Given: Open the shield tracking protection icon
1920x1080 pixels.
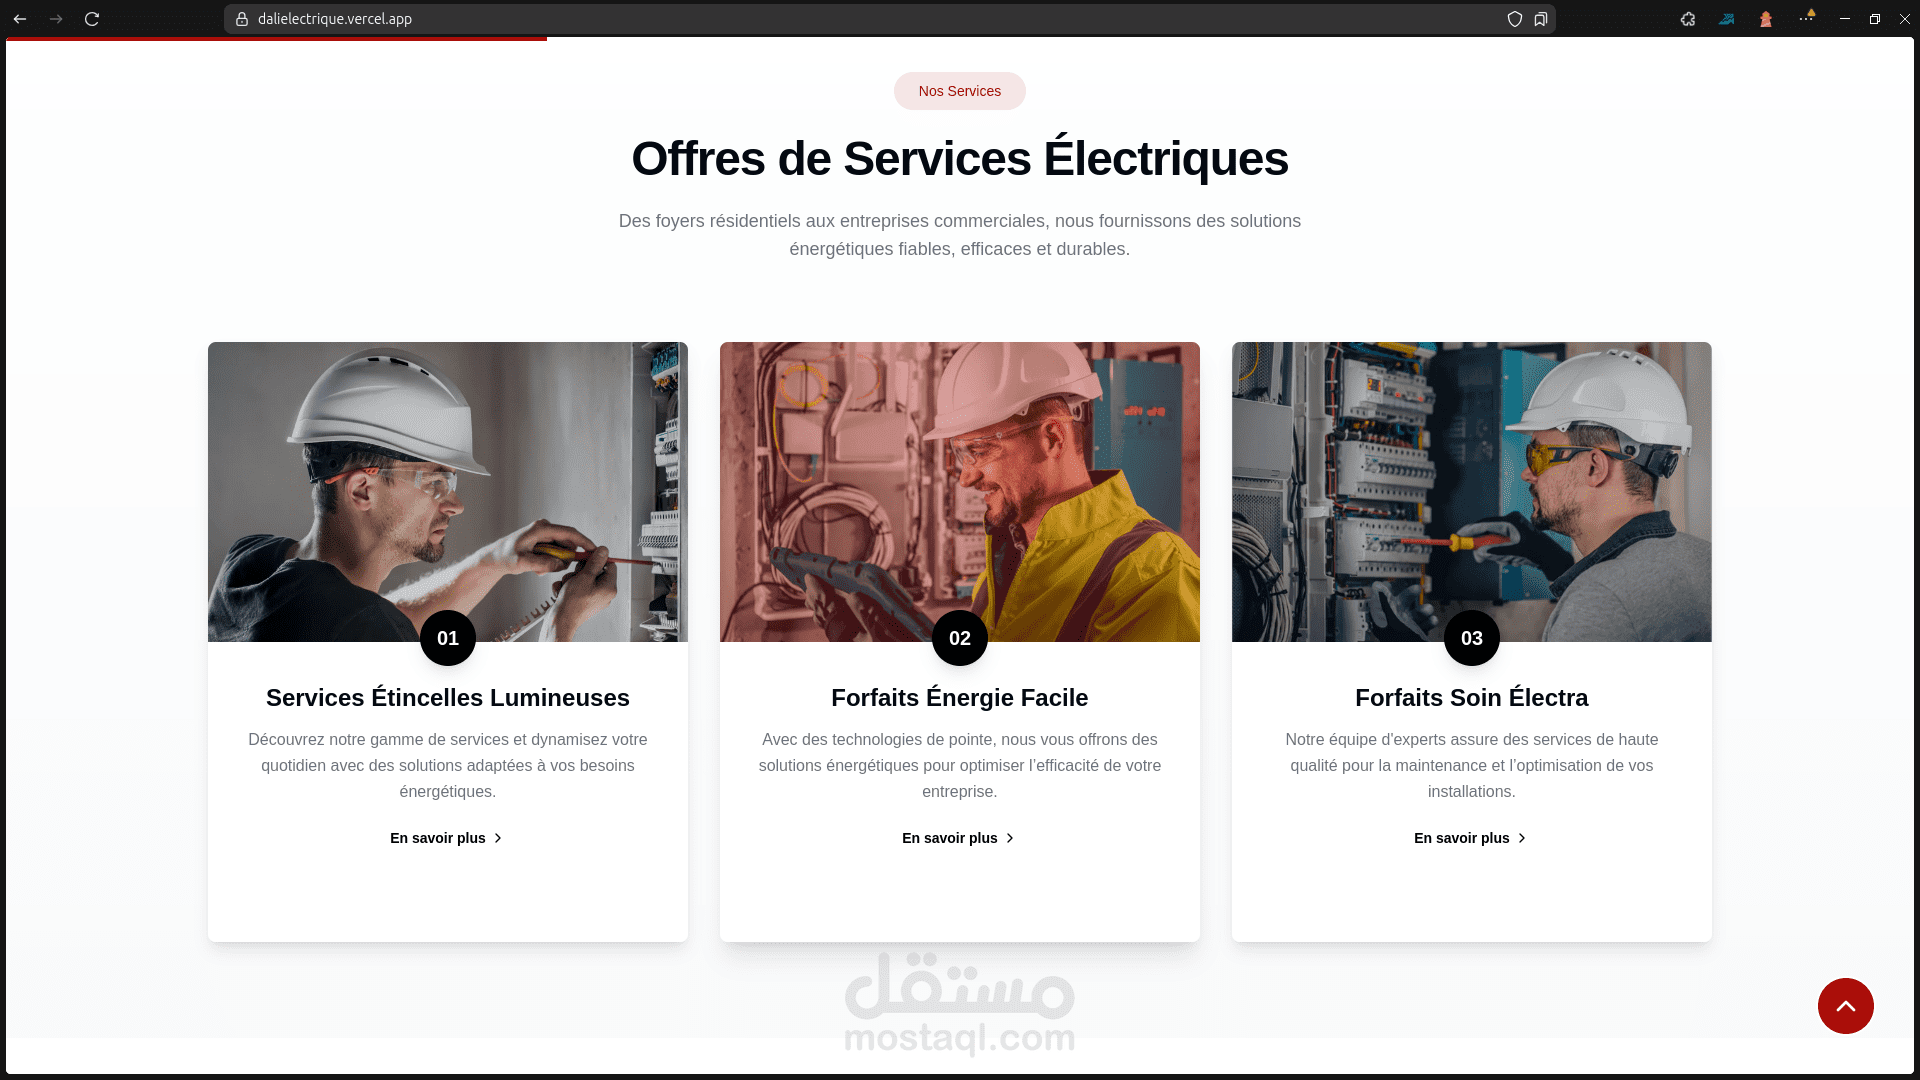Looking at the screenshot, I should (x=1515, y=19).
